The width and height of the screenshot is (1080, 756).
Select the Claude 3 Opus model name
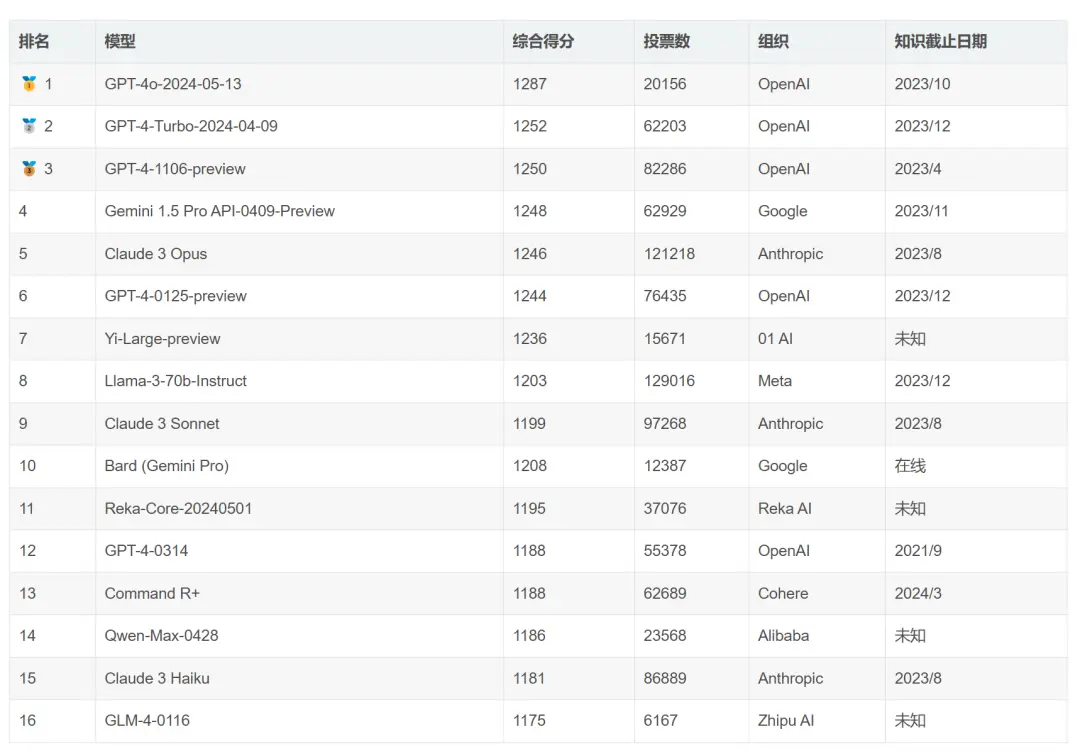click(x=156, y=254)
